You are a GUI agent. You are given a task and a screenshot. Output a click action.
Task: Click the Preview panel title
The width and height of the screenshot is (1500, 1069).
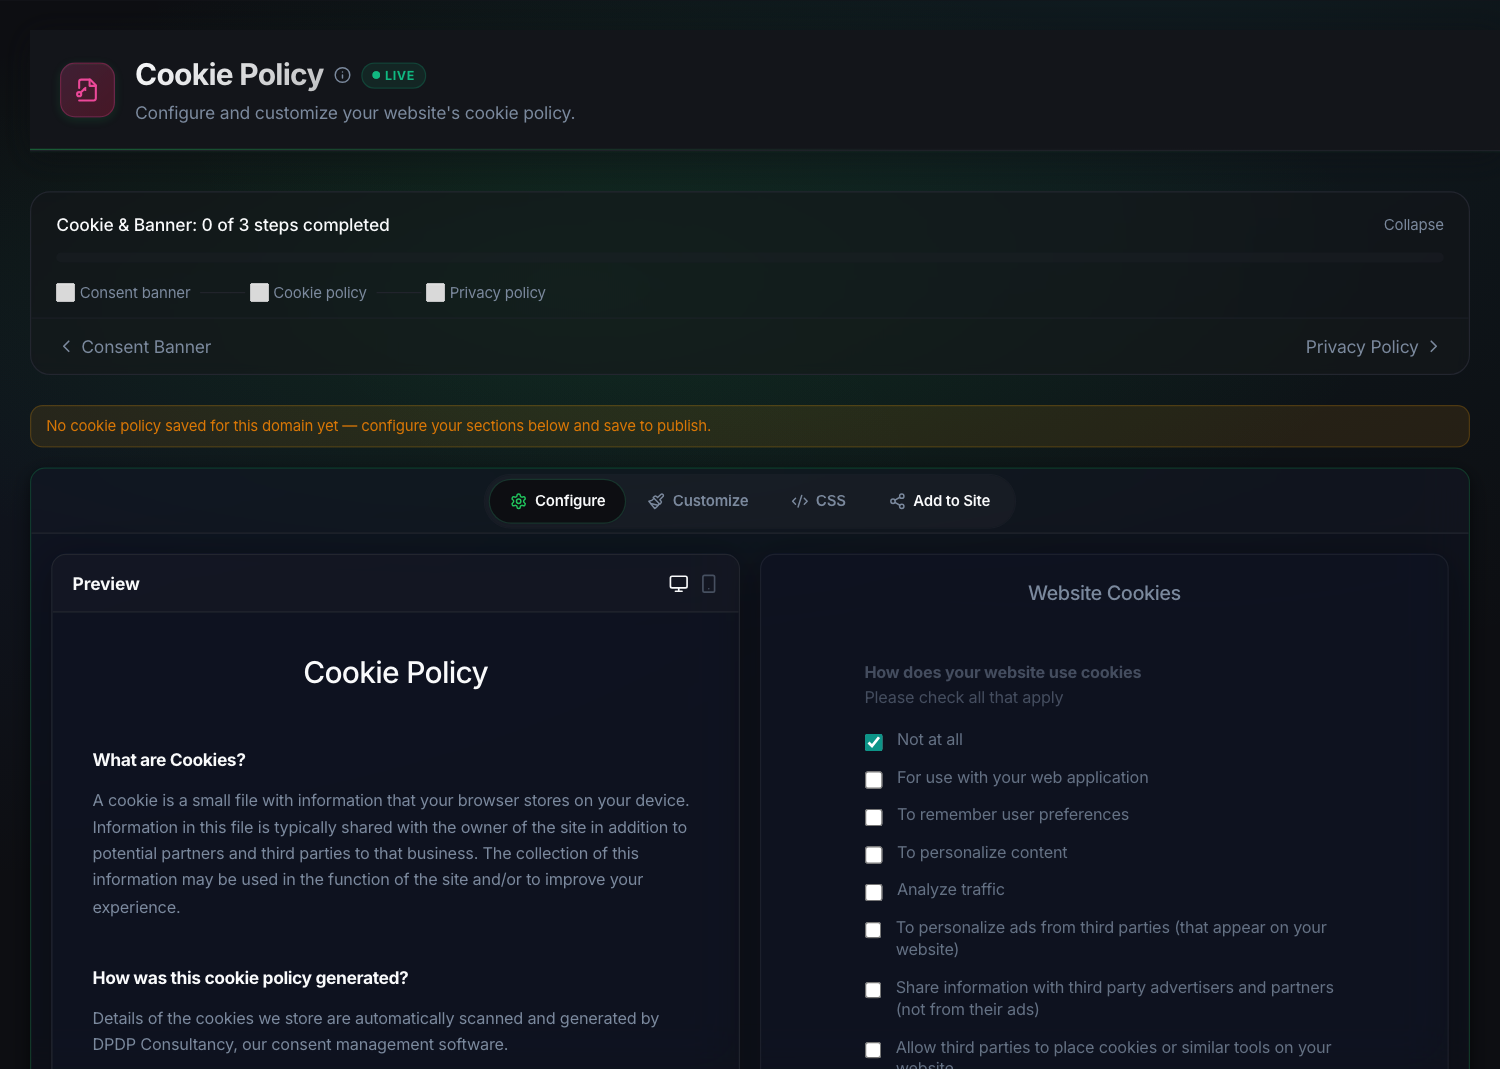click(x=106, y=584)
